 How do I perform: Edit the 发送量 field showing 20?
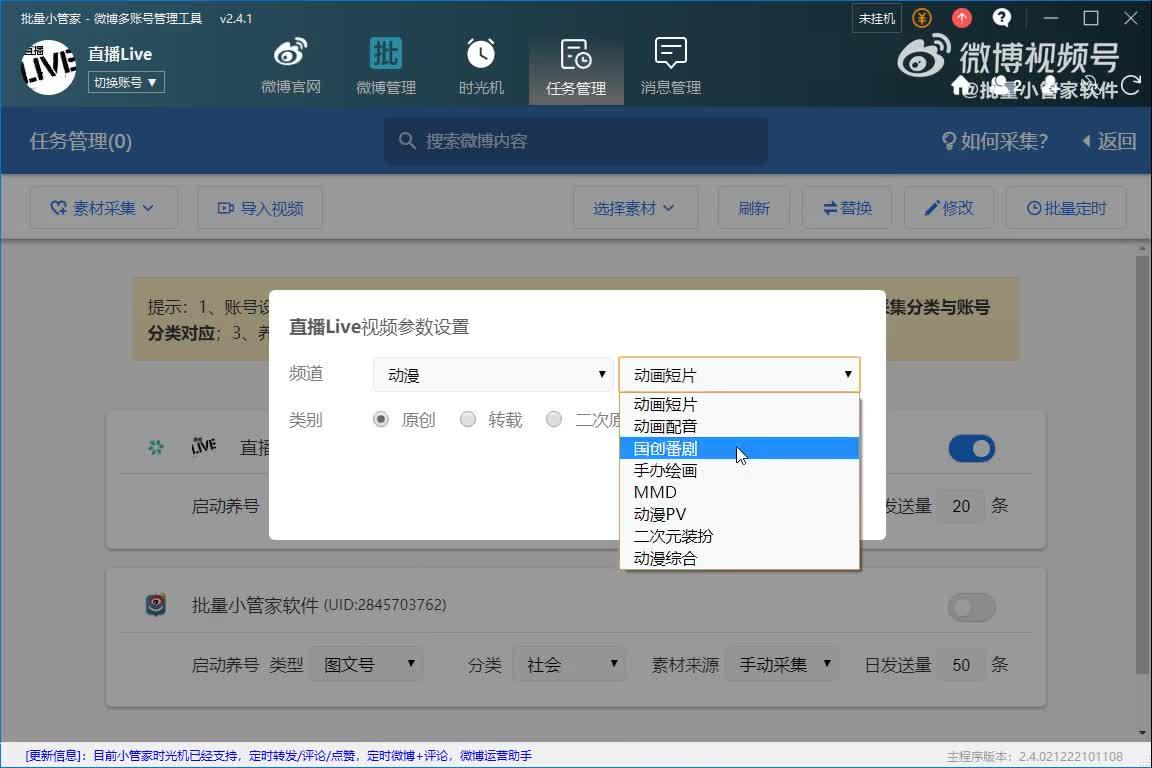coord(961,506)
